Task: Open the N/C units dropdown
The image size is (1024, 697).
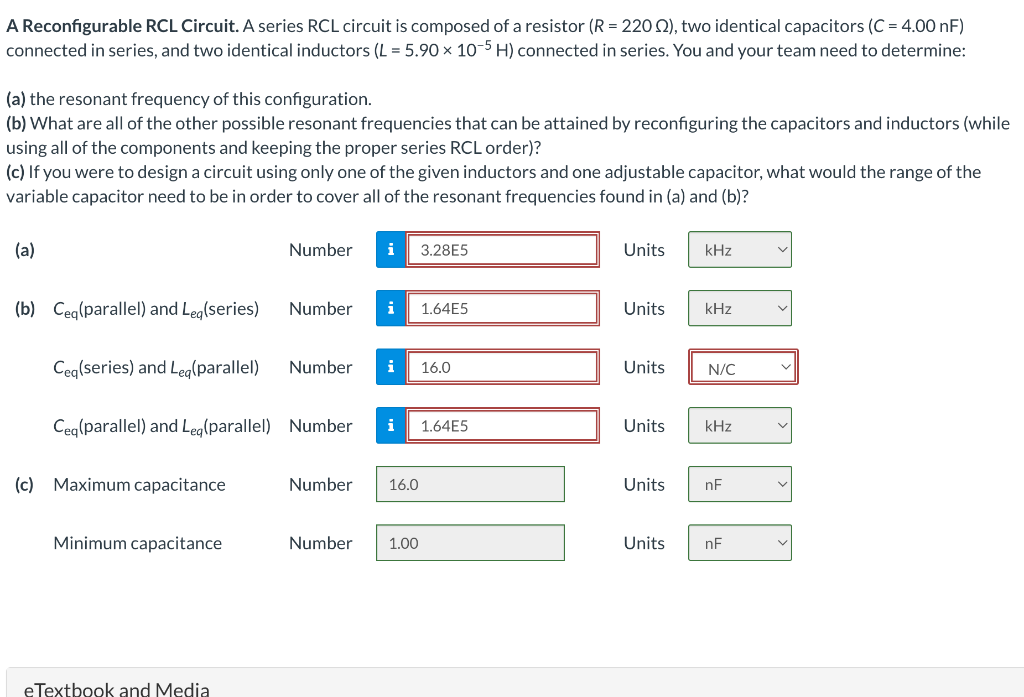Action: coord(742,367)
